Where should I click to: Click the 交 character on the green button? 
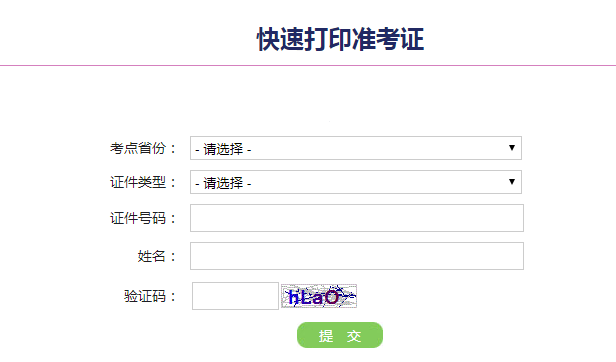[354, 336]
